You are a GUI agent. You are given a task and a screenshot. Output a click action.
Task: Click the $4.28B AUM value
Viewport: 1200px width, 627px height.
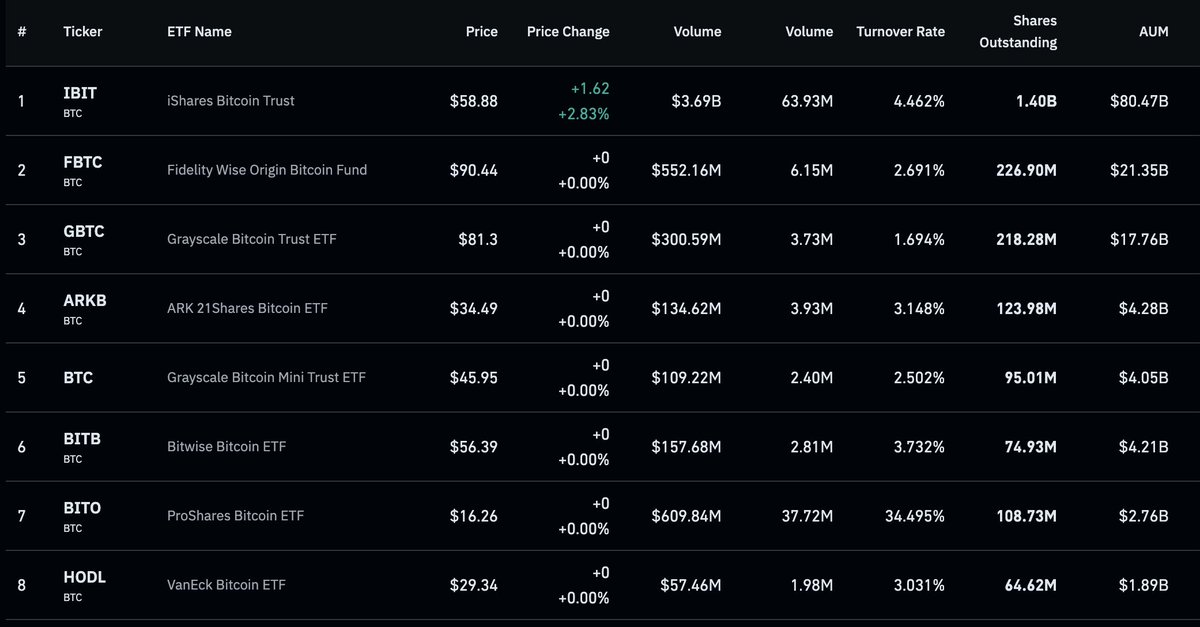click(x=1143, y=308)
